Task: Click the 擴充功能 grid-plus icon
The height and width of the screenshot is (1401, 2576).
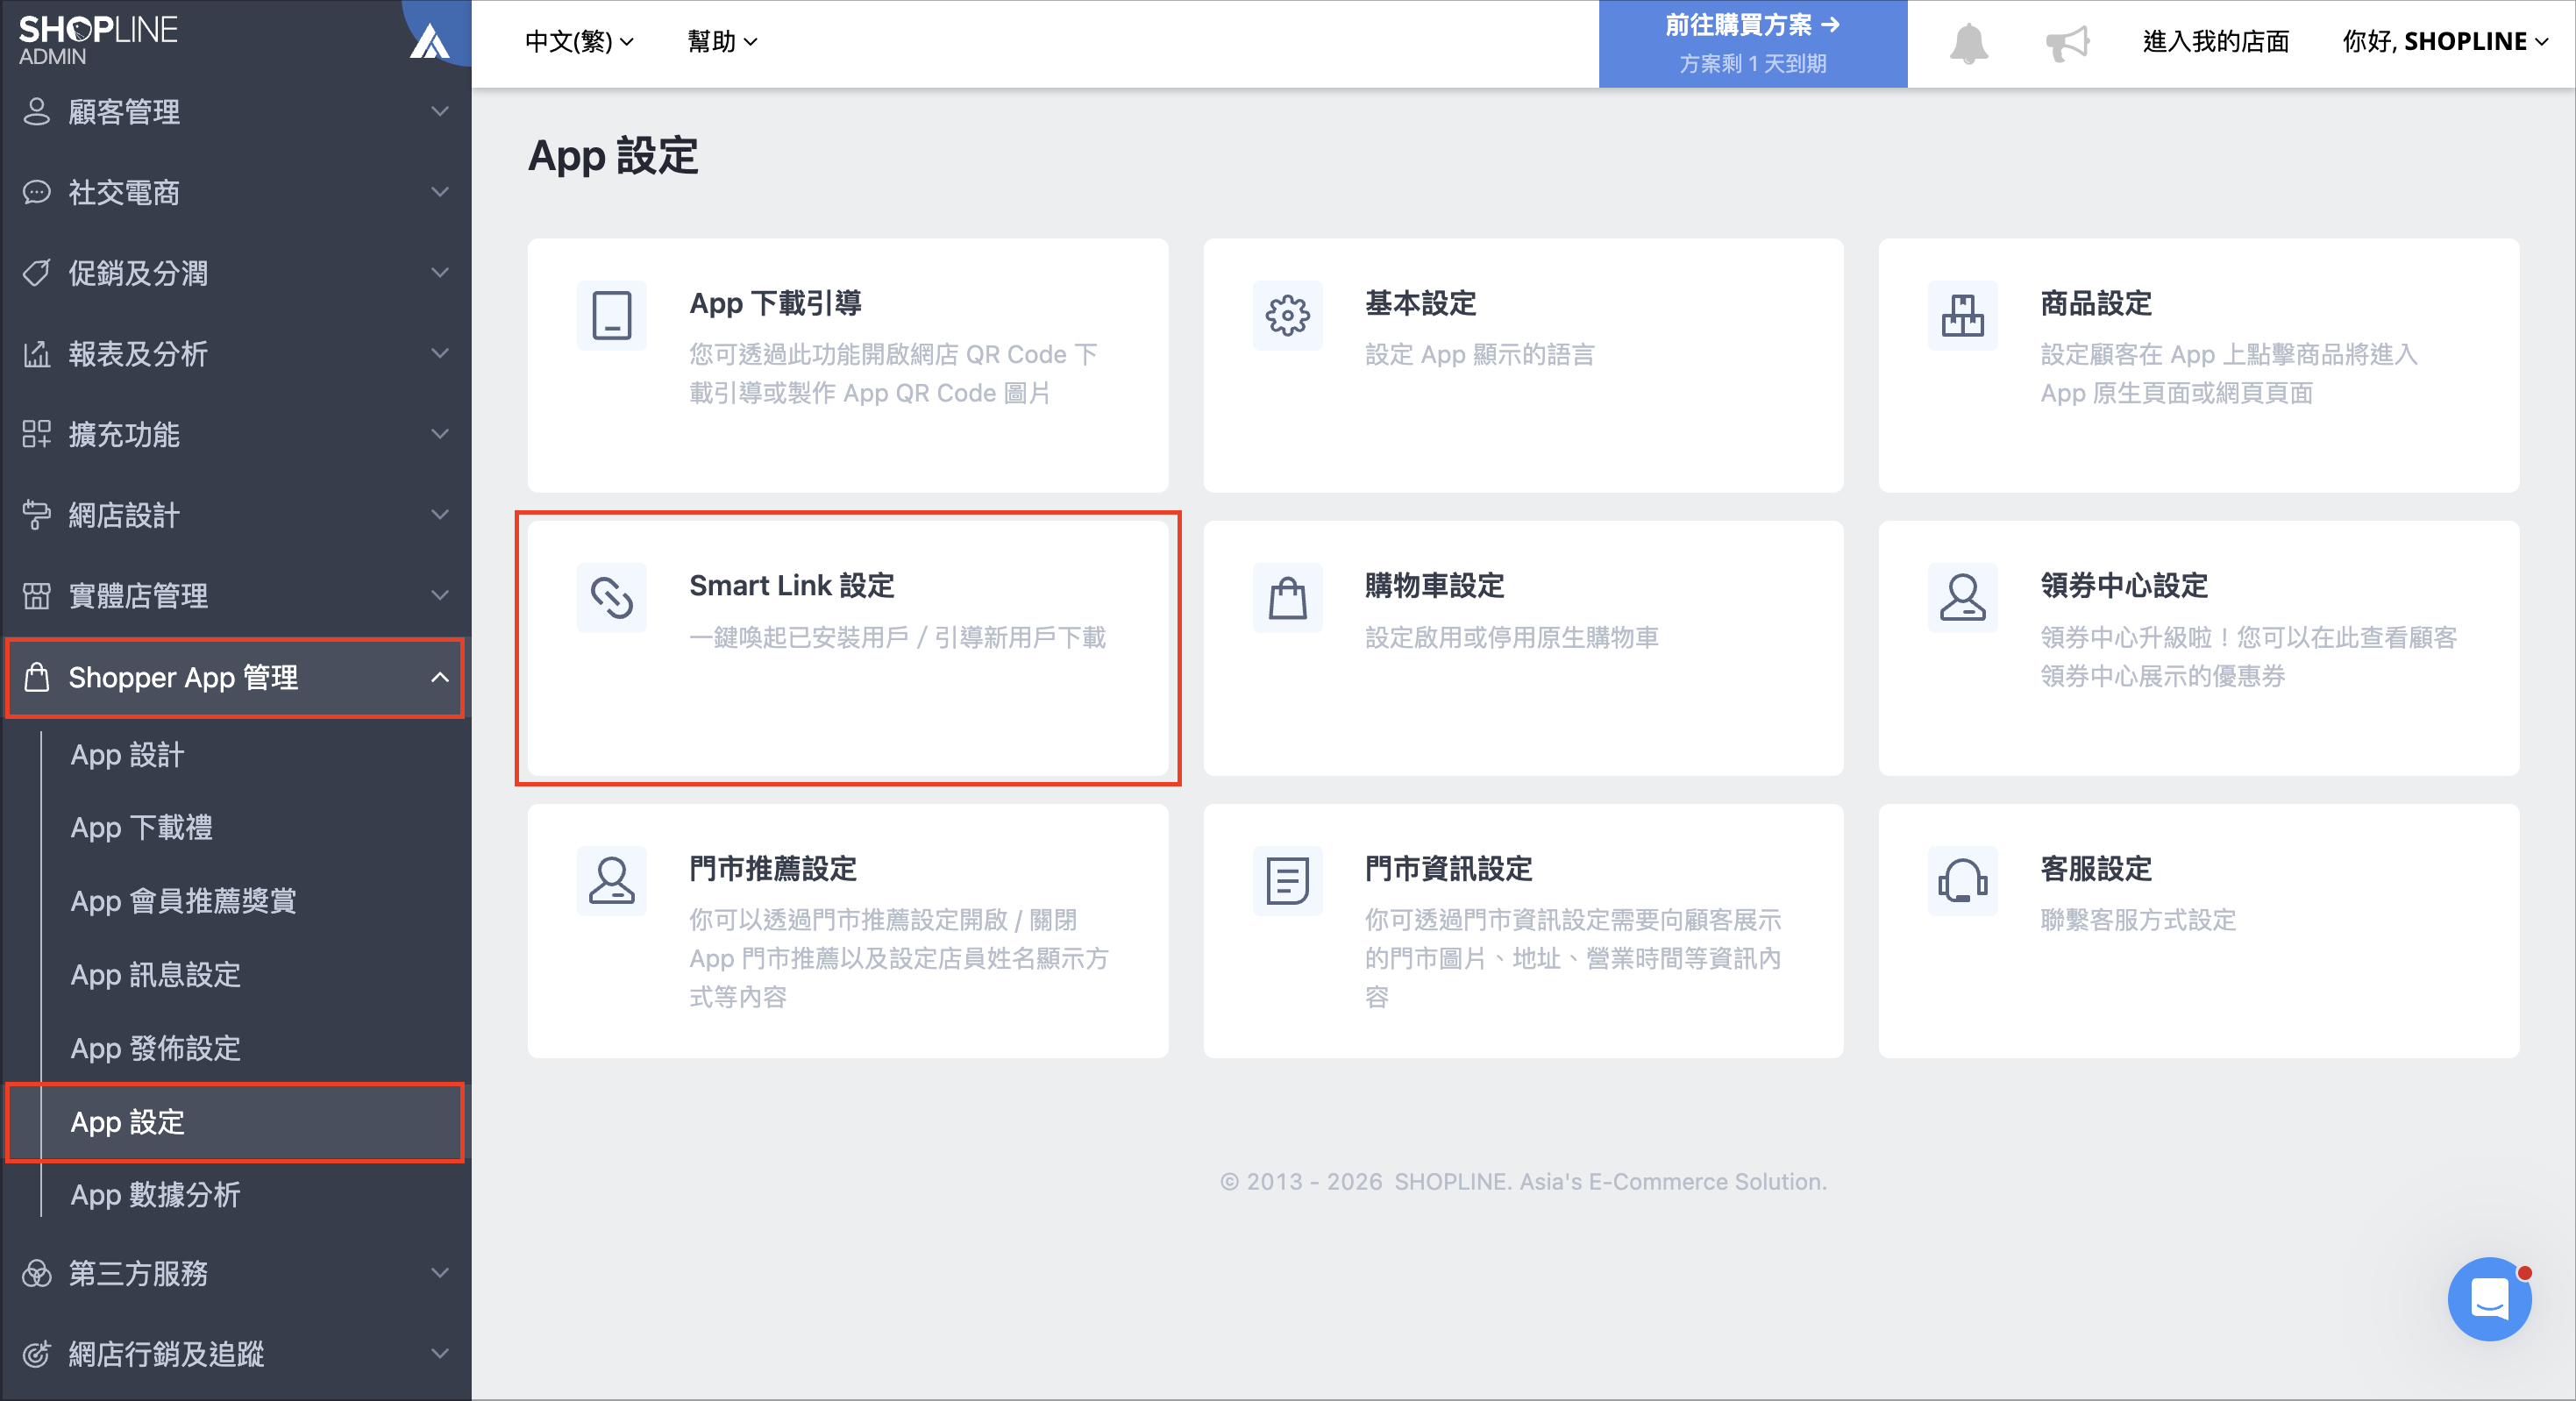Action: [x=36, y=434]
